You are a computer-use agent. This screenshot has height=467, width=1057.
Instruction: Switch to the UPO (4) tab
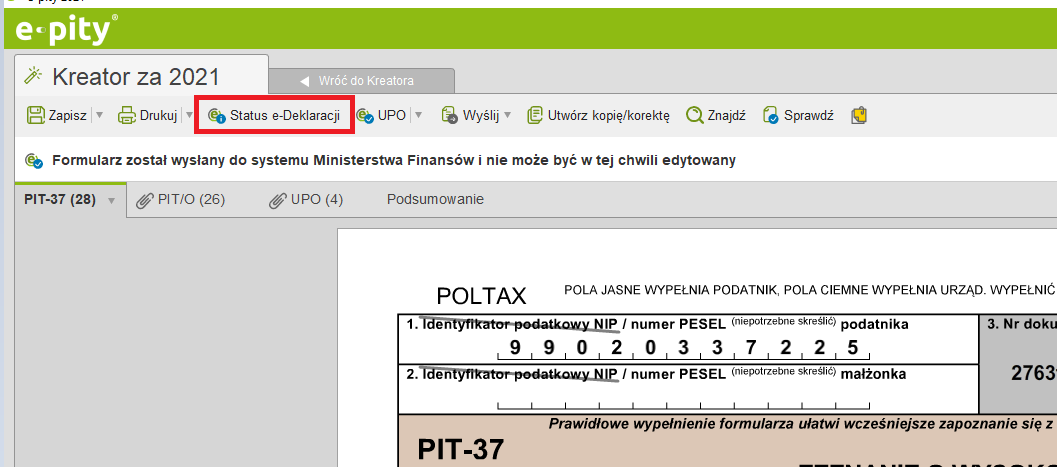pyautogui.click(x=306, y=199)
